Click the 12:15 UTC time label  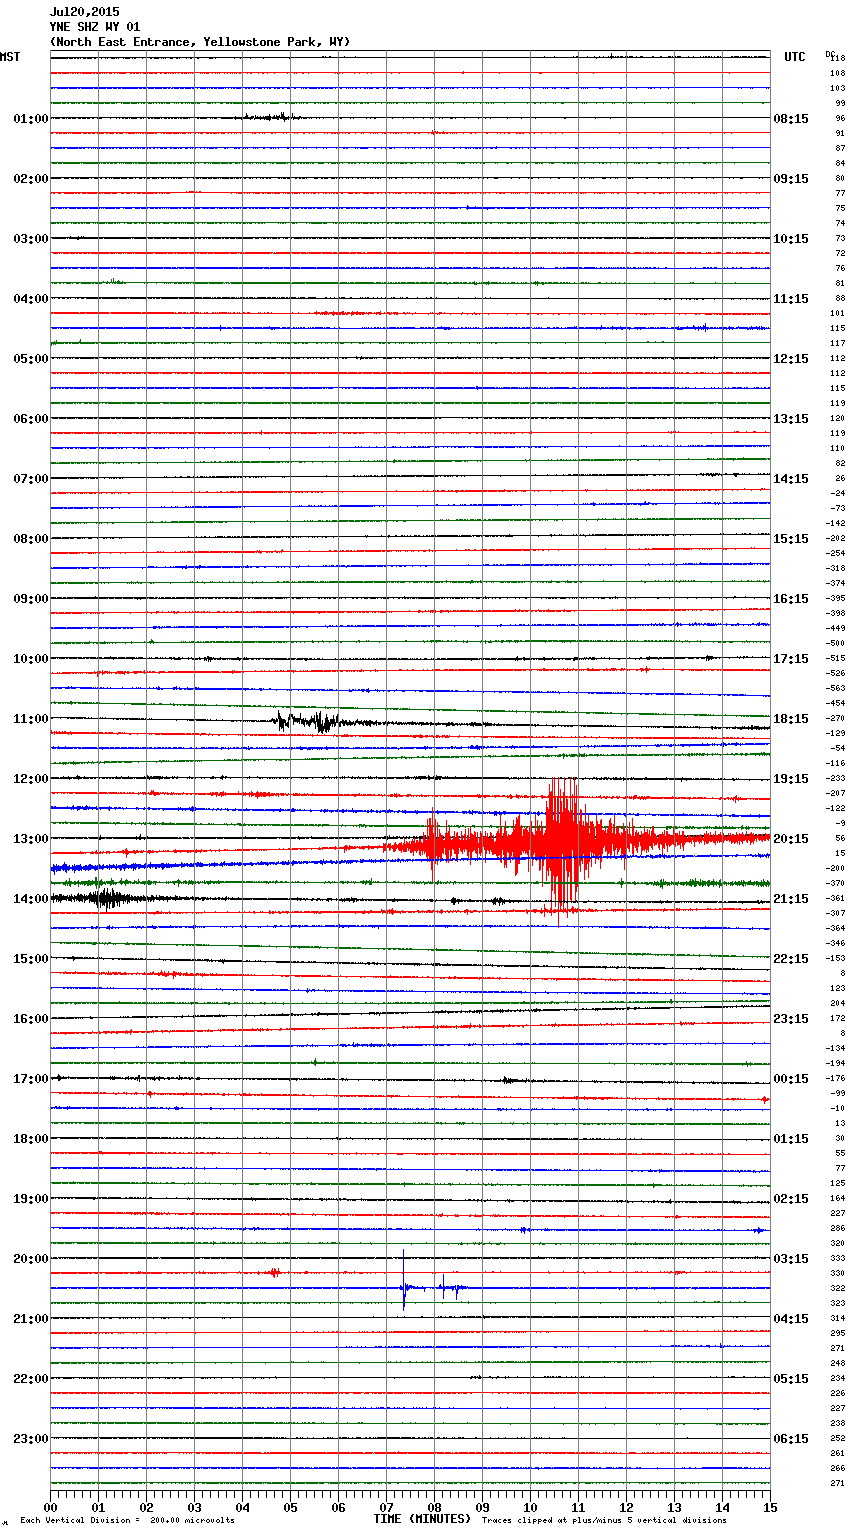[x=791, y=359]
